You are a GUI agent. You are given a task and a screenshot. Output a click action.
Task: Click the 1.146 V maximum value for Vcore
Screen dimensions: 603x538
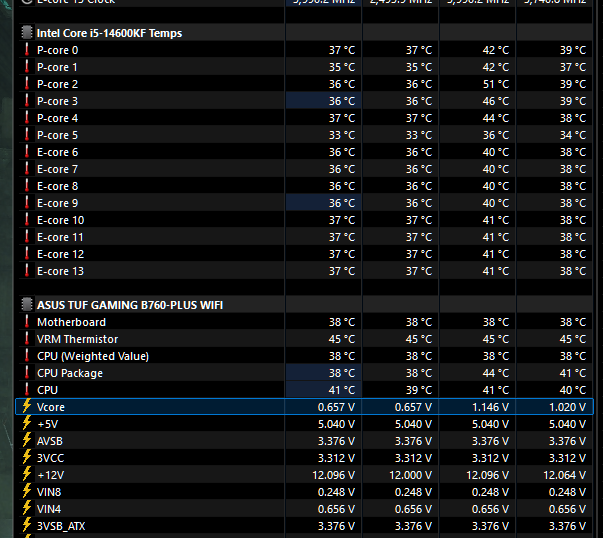[x=490, y=407]
